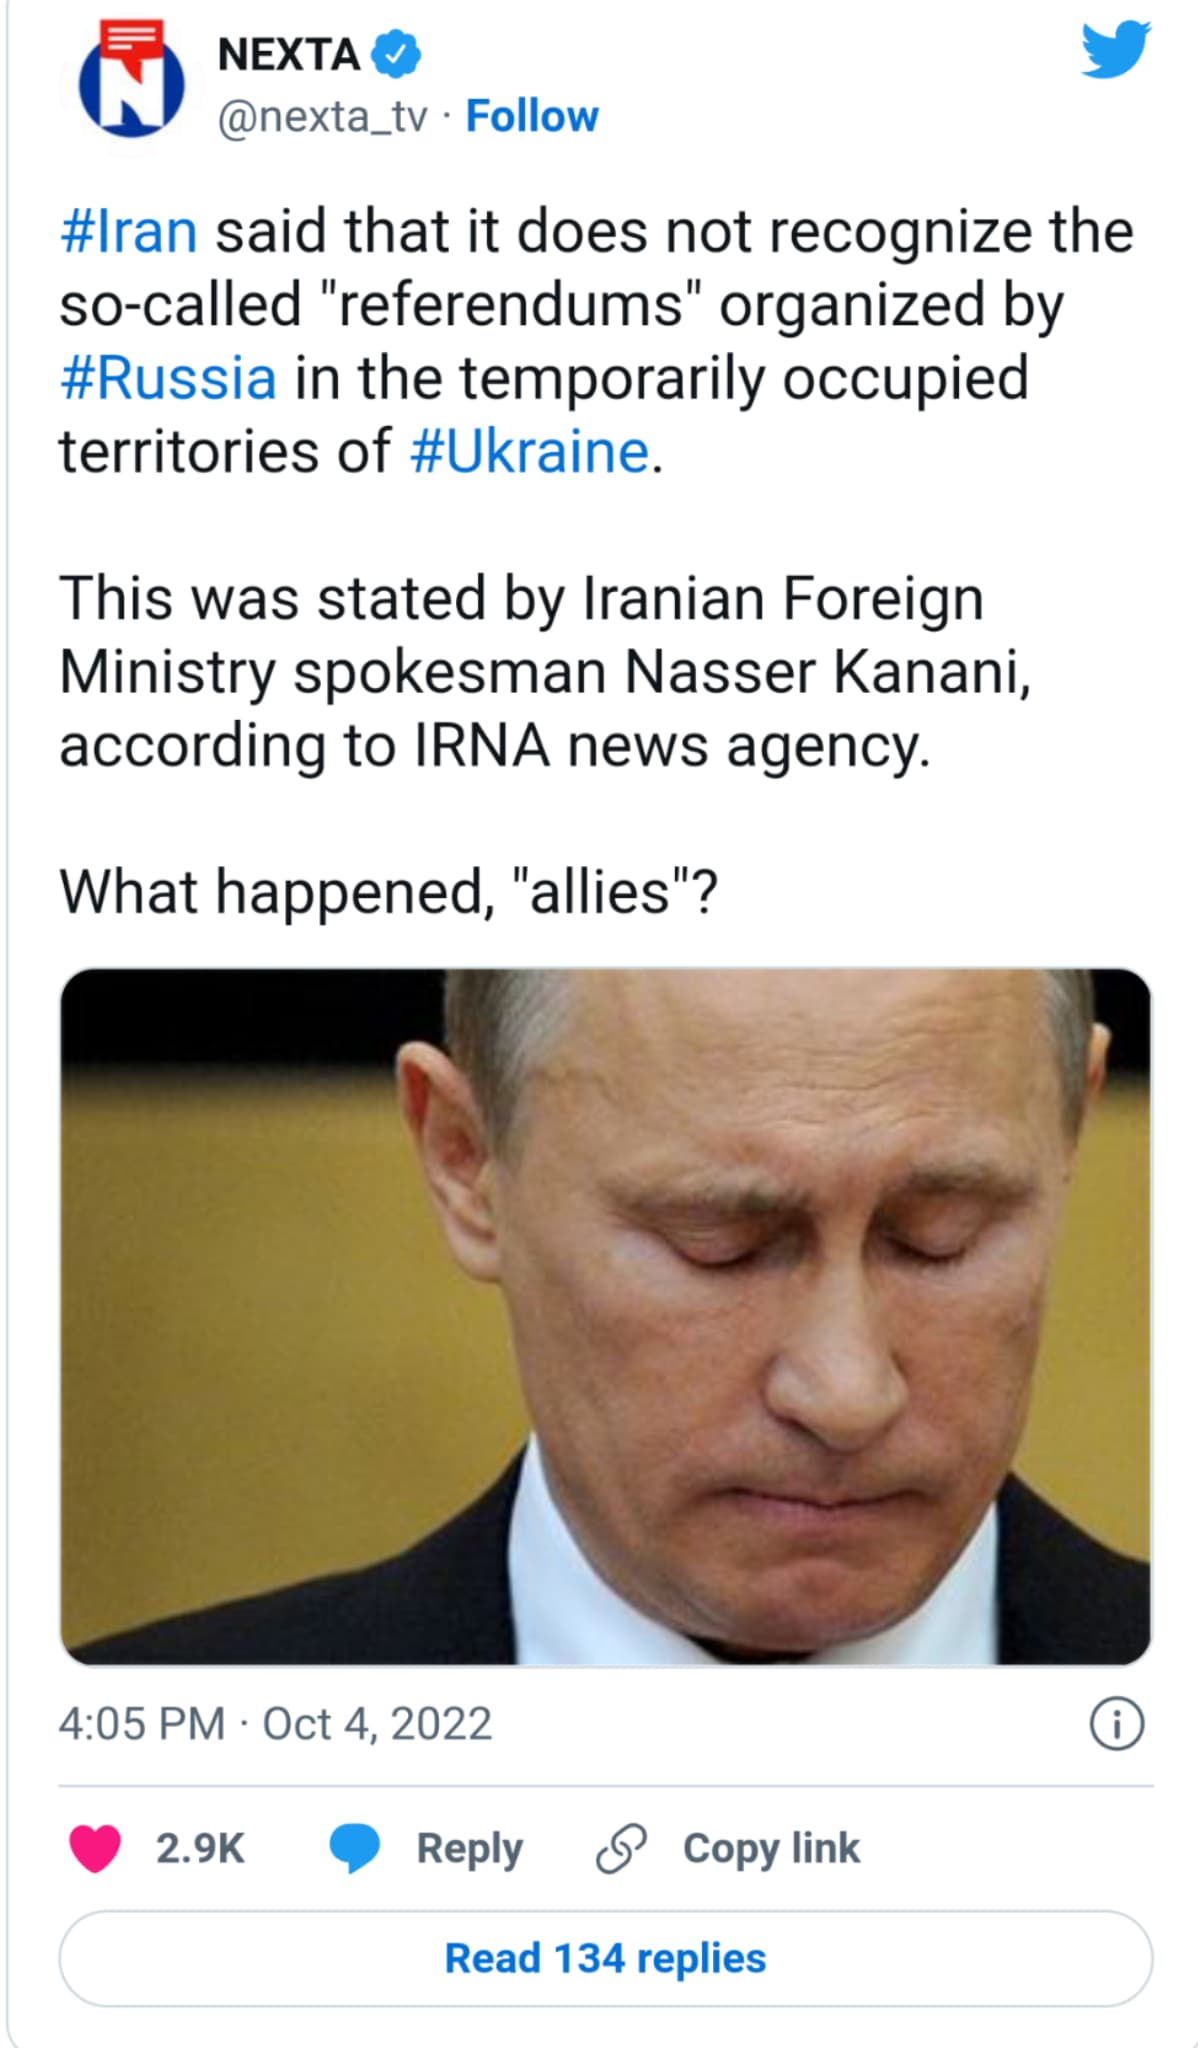Click the blue verified badge
Image resolution: width=1198 pixels, height=2048 pixels.
coord(396,54)
